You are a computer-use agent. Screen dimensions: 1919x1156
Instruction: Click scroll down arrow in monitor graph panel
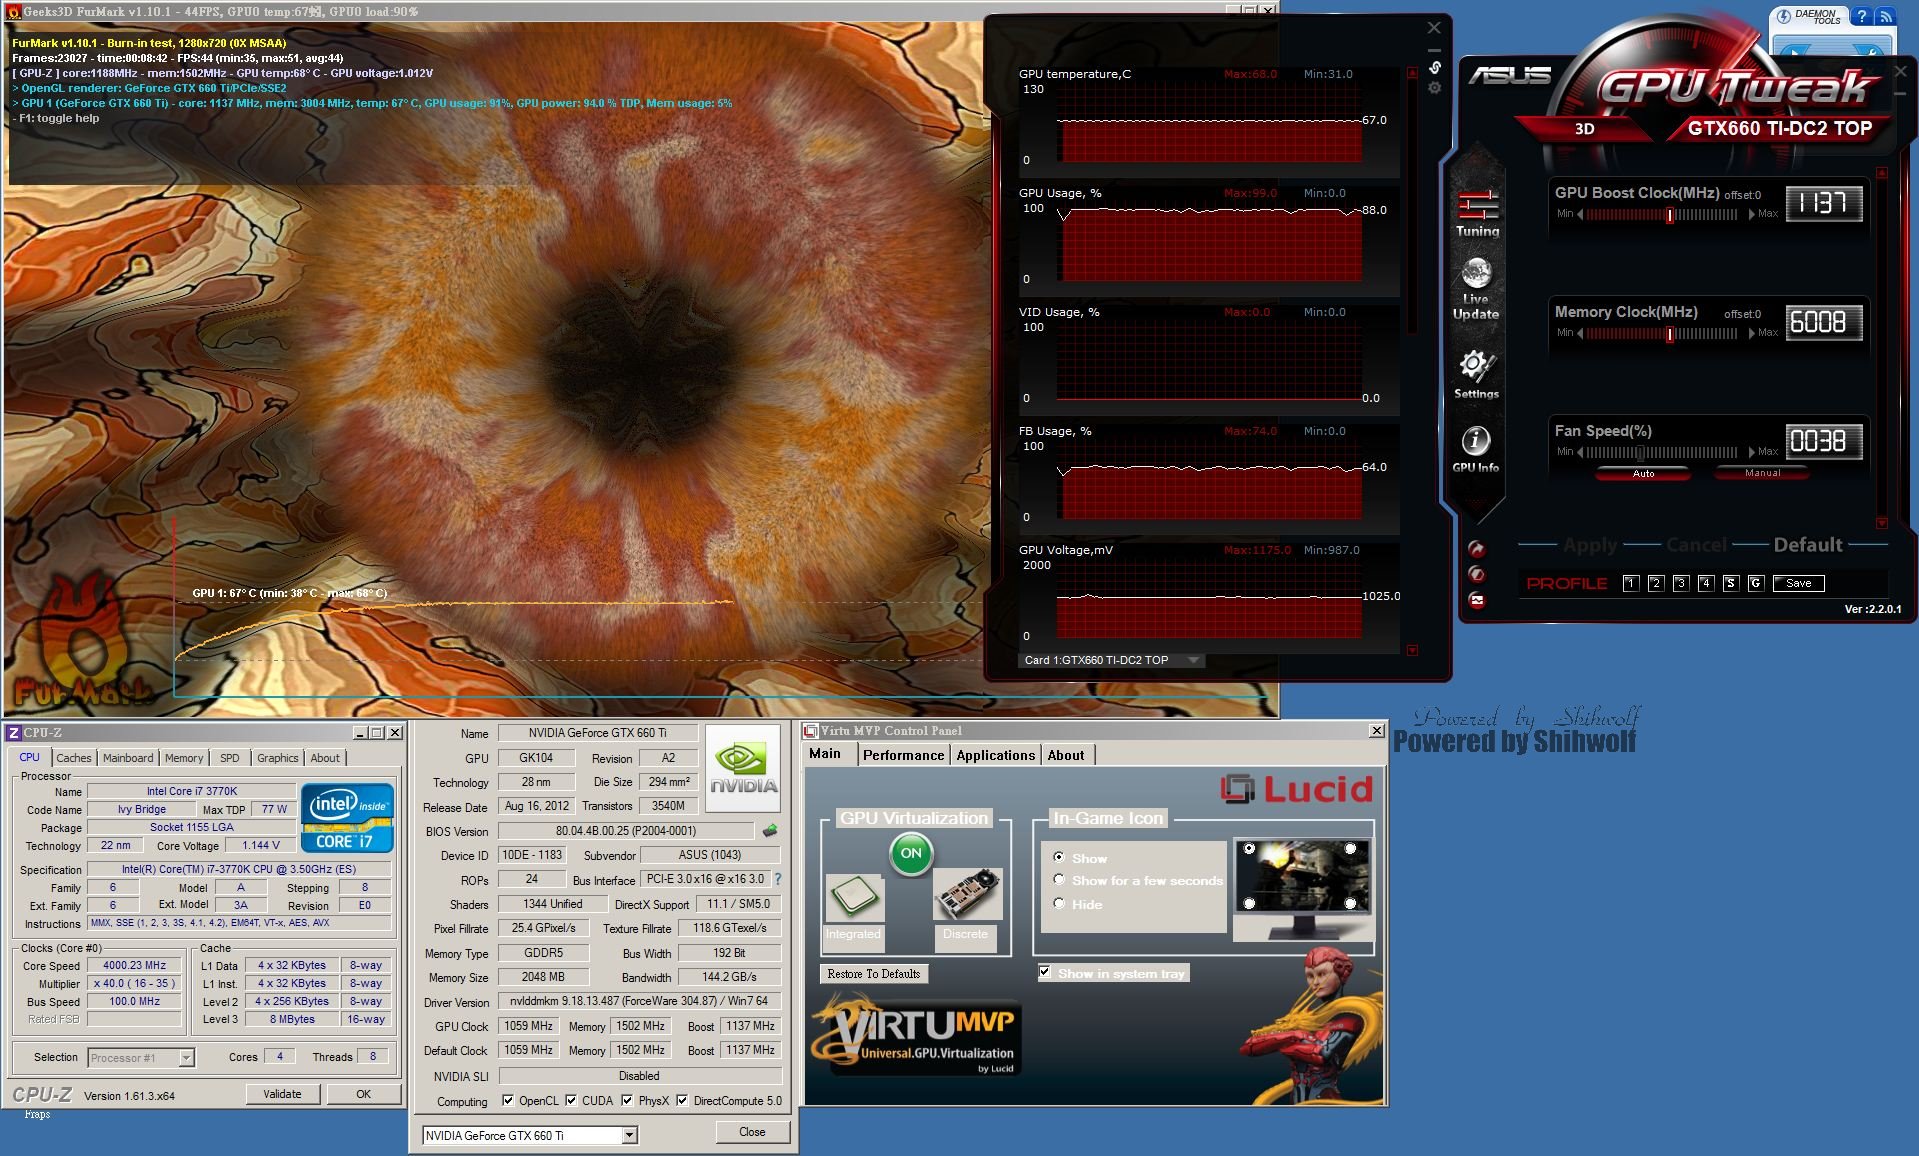pyautogui.click(x=1412, y=650)
